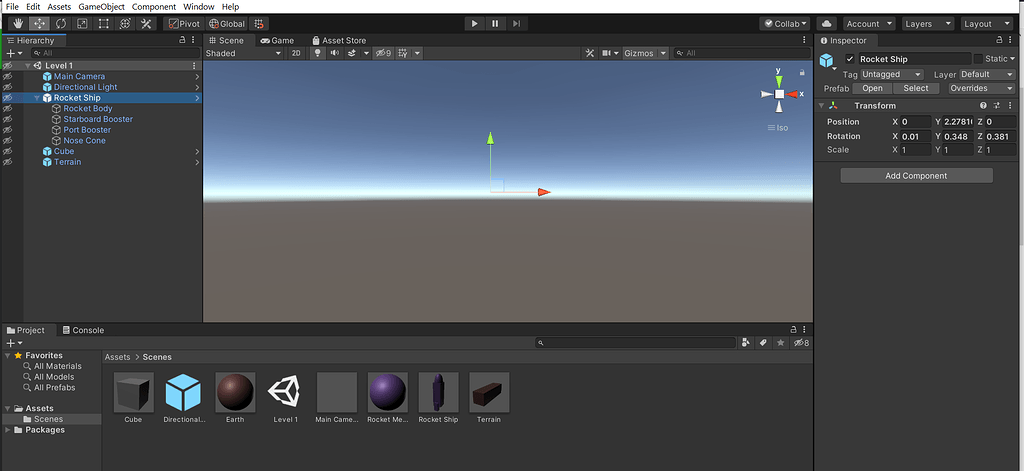Select the Rect tool
Image resolution: width=1024 pixels, height=471 pixels.
104,24
